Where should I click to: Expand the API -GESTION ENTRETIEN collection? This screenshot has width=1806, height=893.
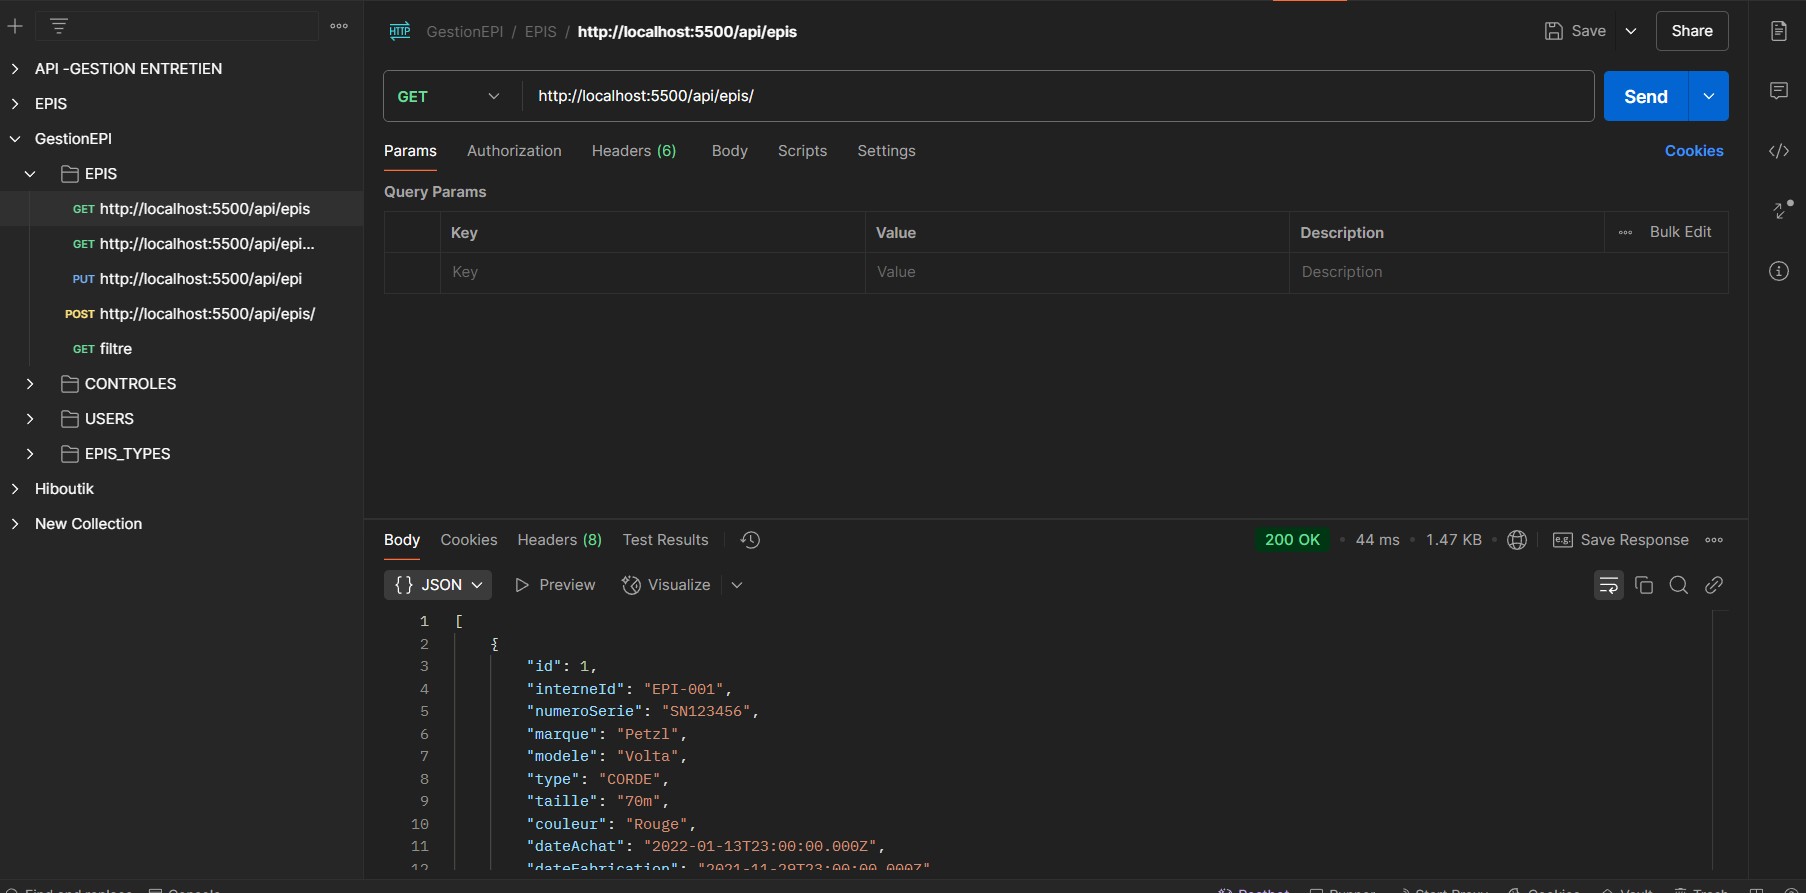tap(15, 69)
